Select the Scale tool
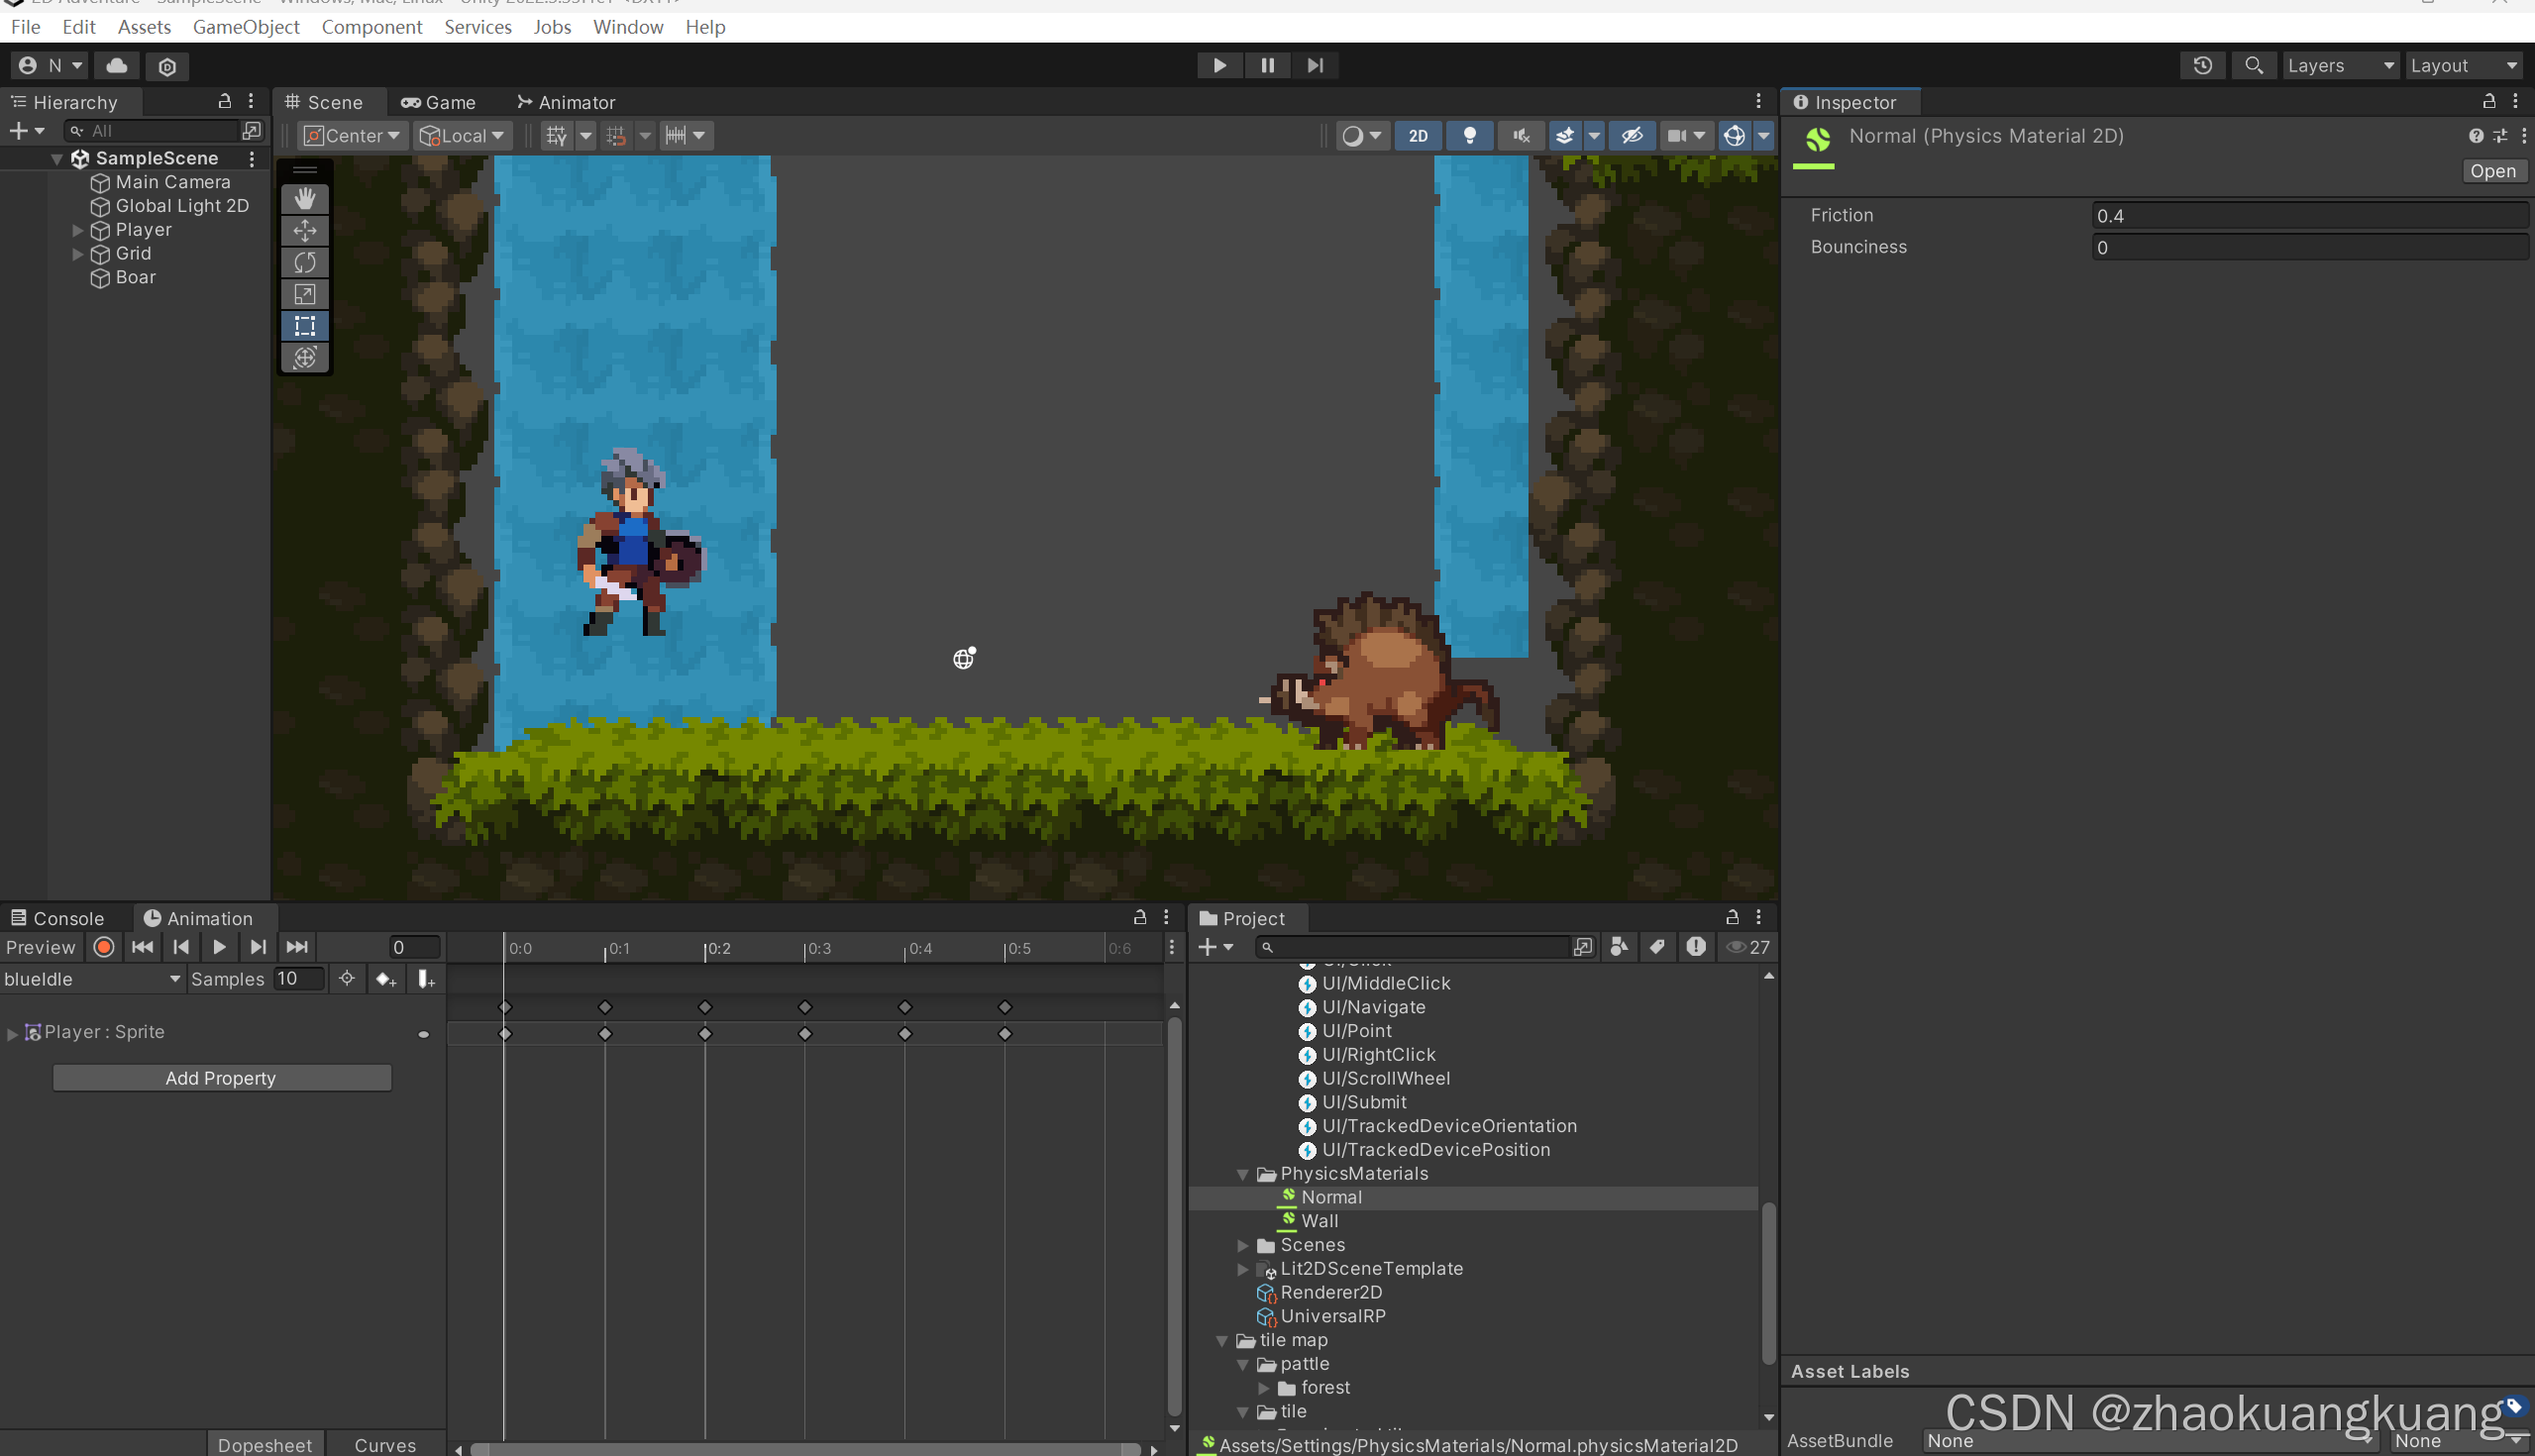Image resolution: width=2535 pixels, height=1456 pixels. click(x=305, y=294)
